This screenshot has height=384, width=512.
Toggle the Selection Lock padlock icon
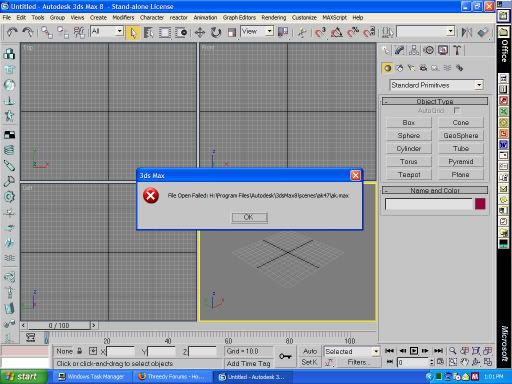click(x=80, y=351)
